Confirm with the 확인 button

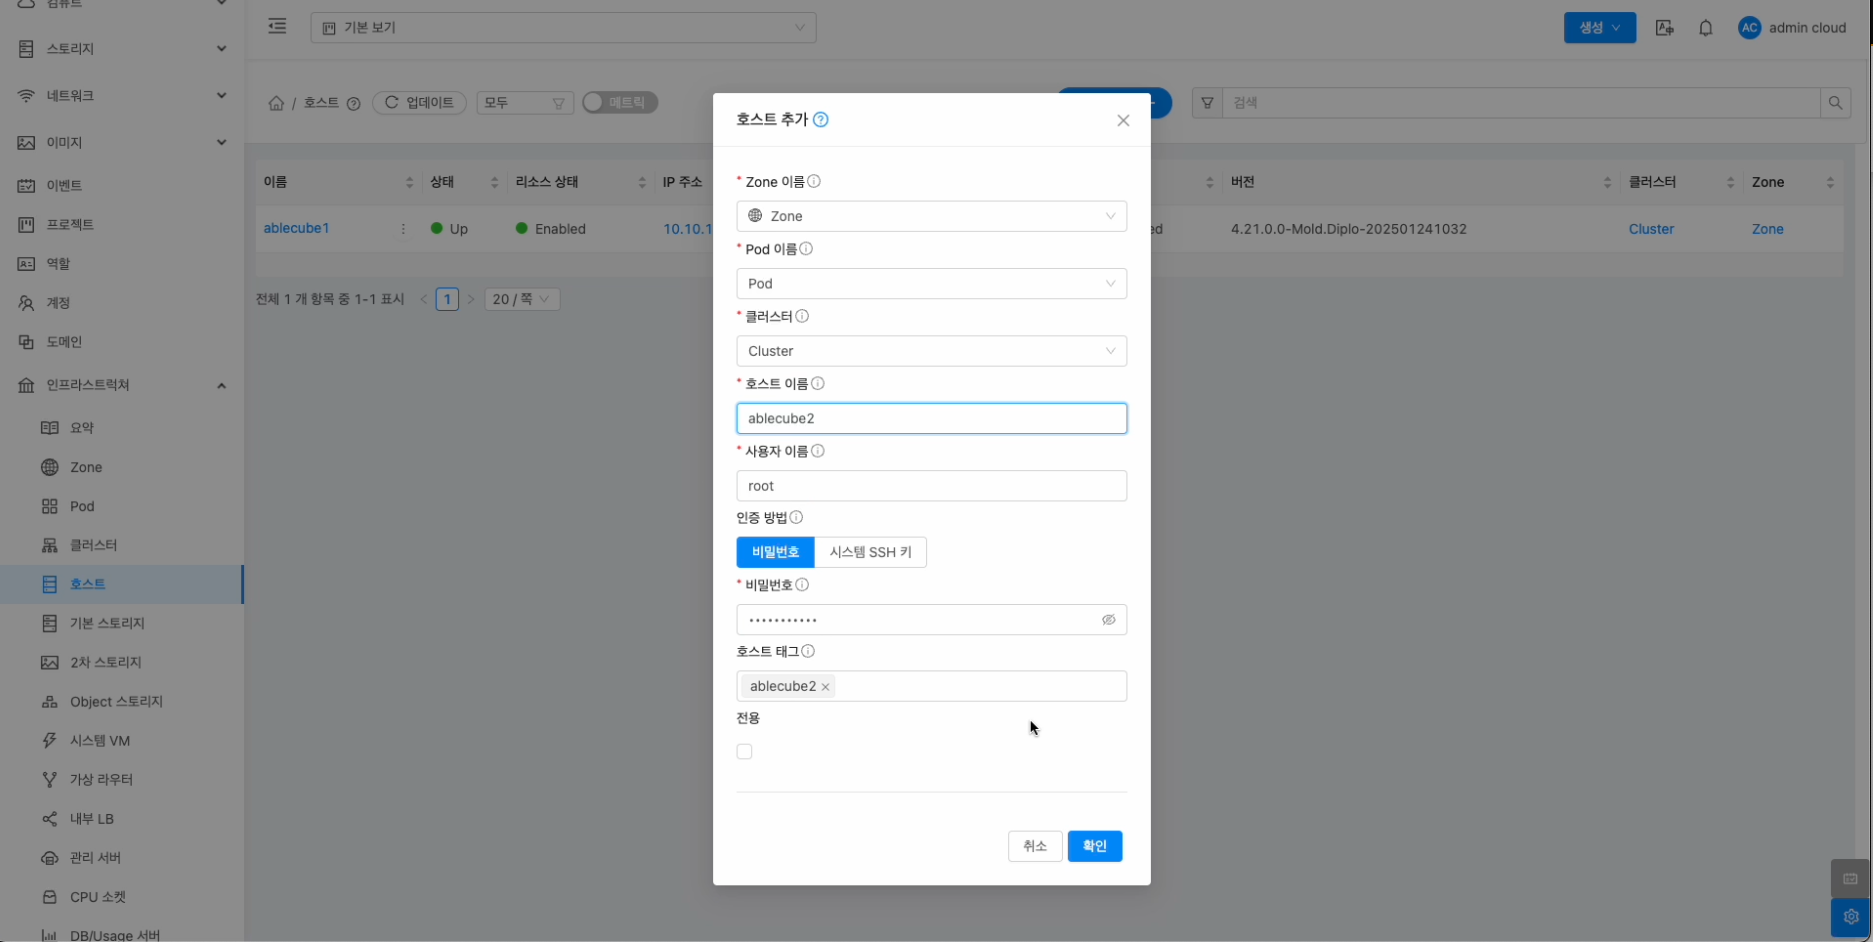coord(1095,846)
